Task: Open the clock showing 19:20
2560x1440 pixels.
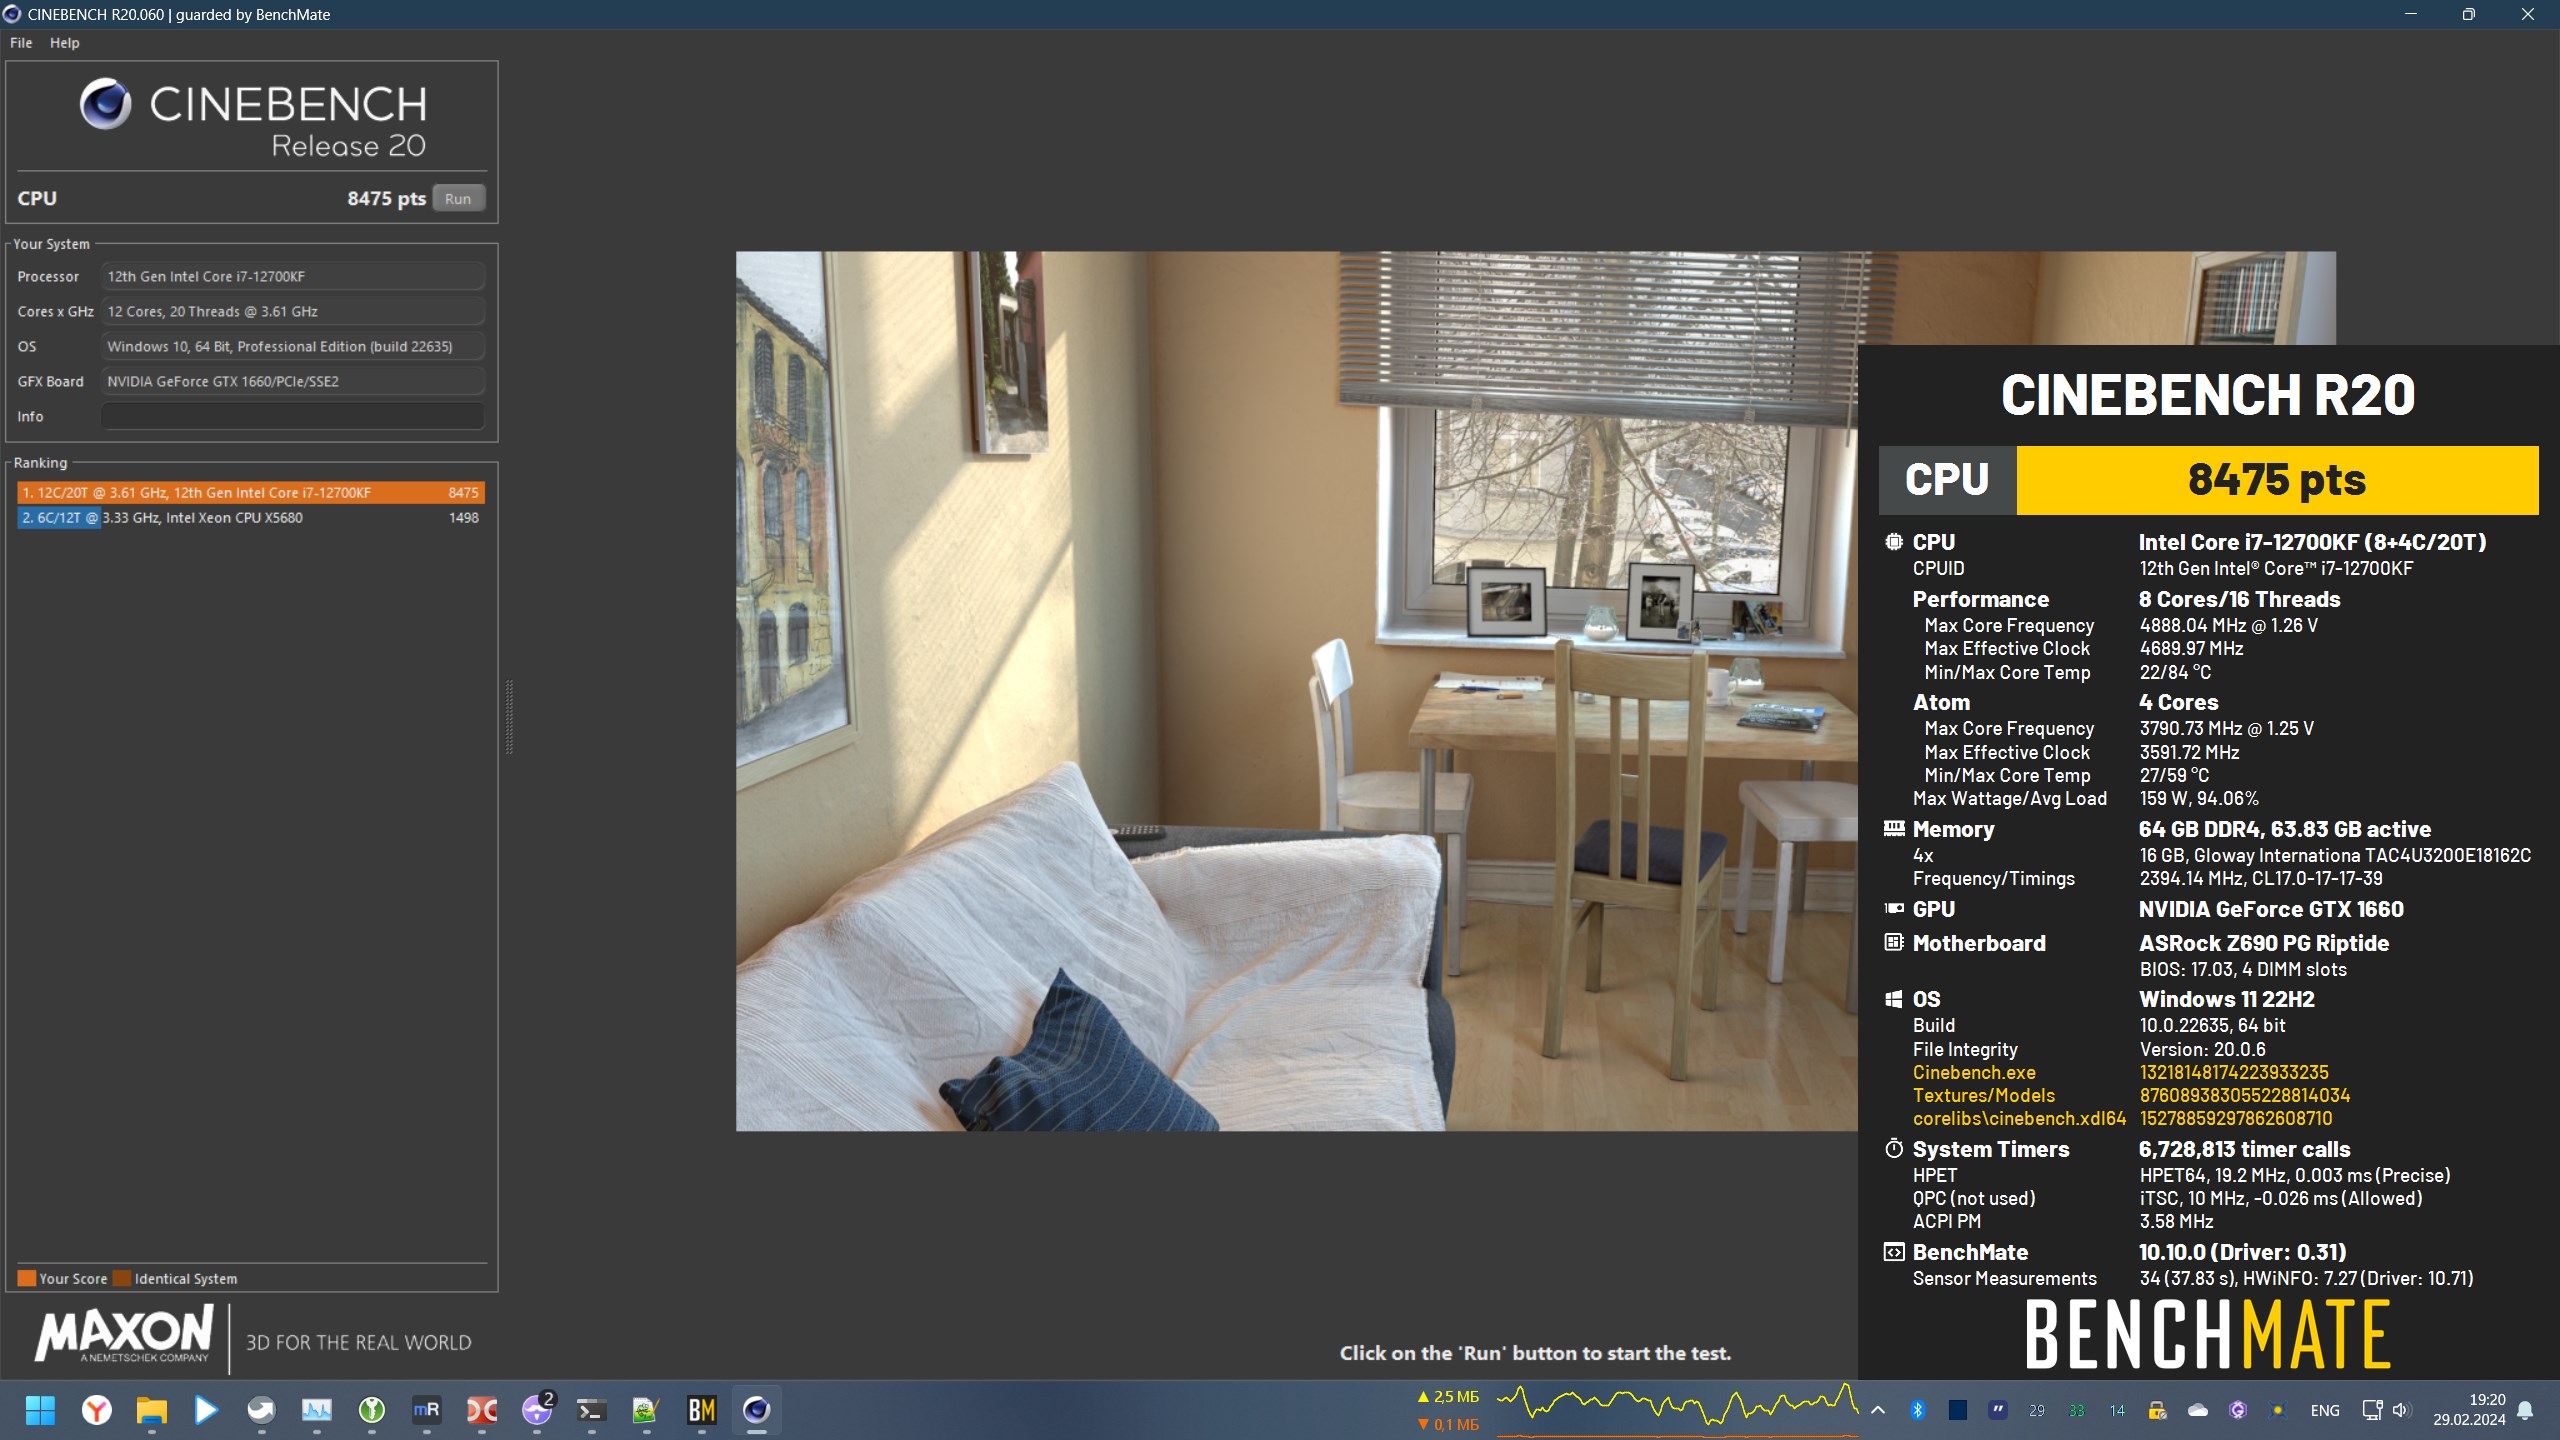Action: coord(2469,1410)
